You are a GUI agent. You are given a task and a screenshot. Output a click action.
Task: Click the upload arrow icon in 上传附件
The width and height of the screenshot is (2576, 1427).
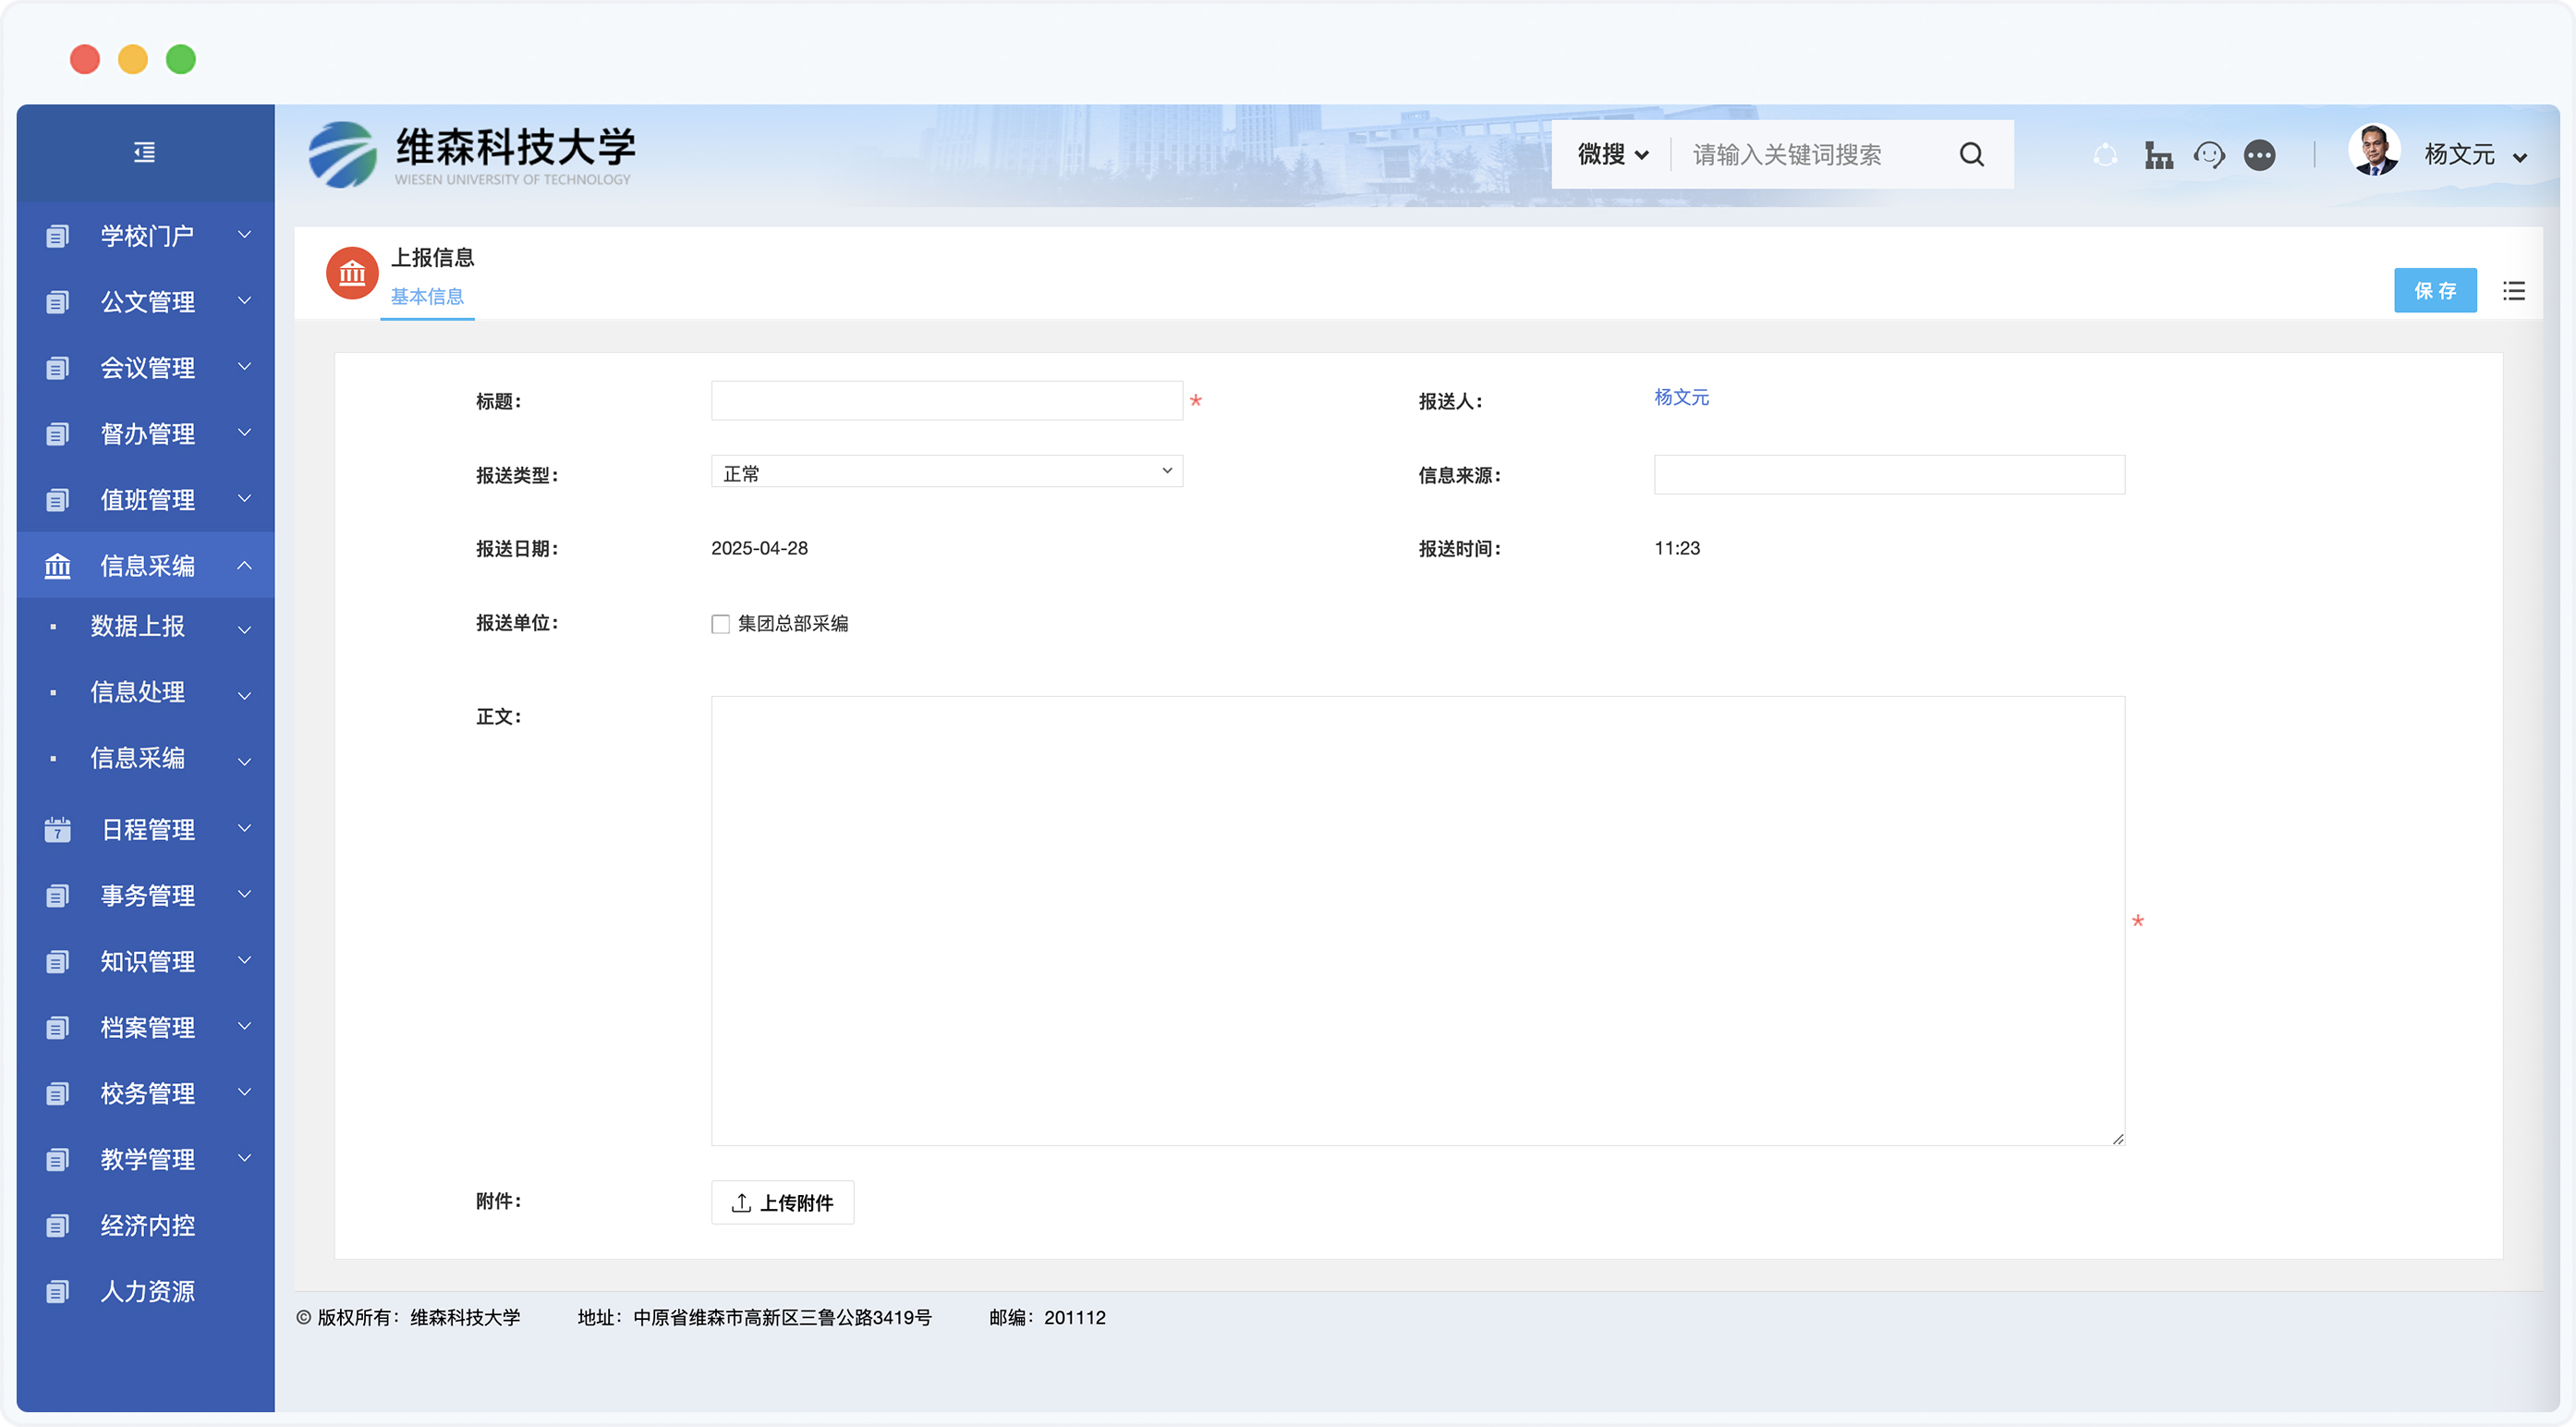pyautogui.click(x=741, y=1203)
